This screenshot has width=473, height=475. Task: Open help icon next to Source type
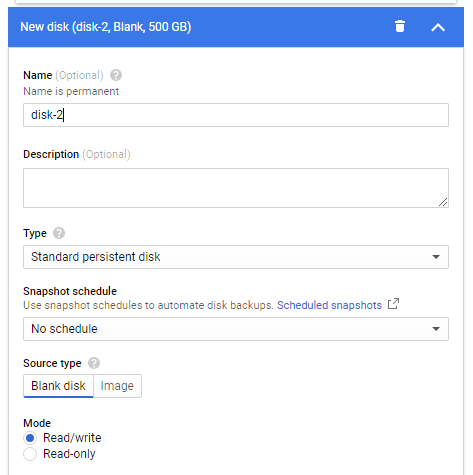pyautogui.click(x=94, y=363)
